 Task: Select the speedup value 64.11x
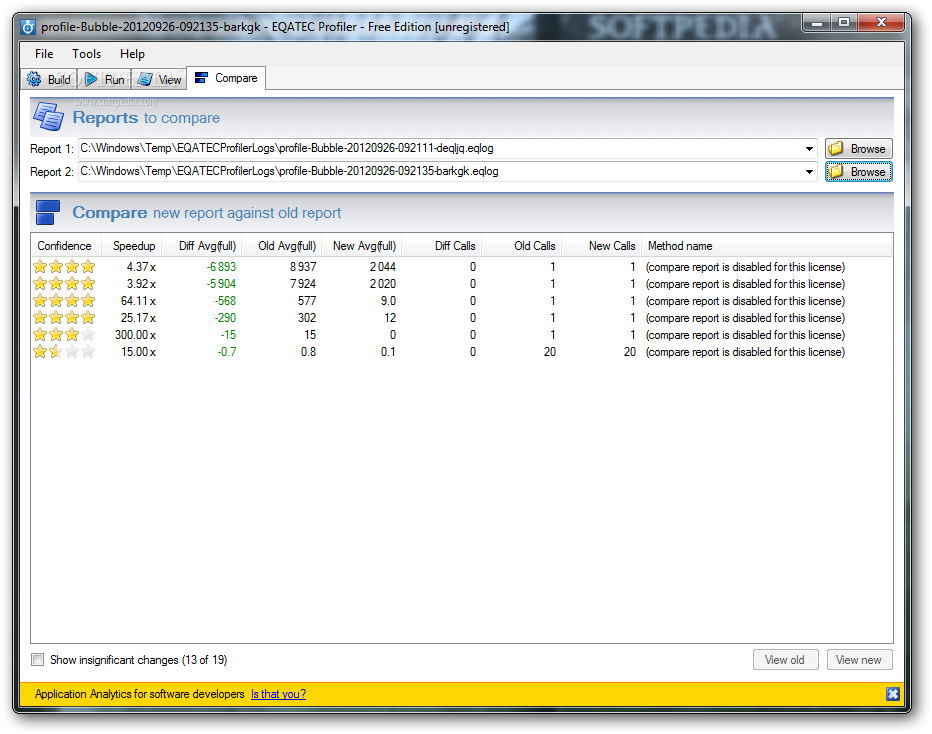[138, 301]
